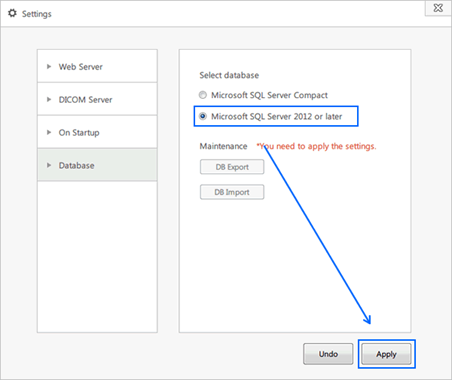The image size is (452, 380).
Task: Click the Database section arrow
Action: [49, 165]
